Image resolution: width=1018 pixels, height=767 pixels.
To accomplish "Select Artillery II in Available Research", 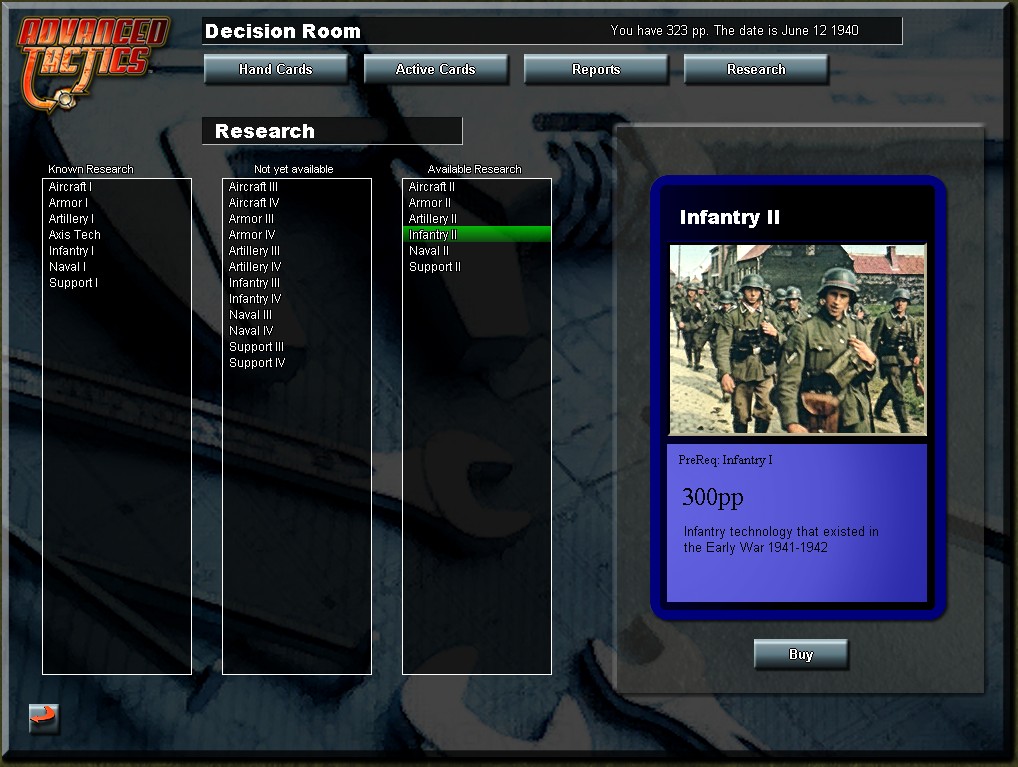I will (477, 219).
